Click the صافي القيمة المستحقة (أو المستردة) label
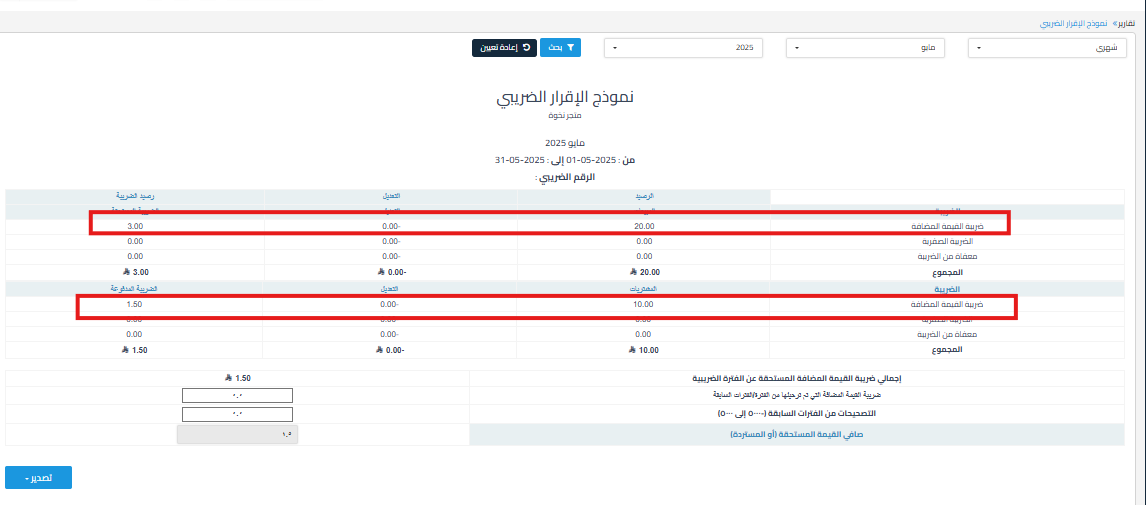The image size is (1146, 505). [796, 434]
